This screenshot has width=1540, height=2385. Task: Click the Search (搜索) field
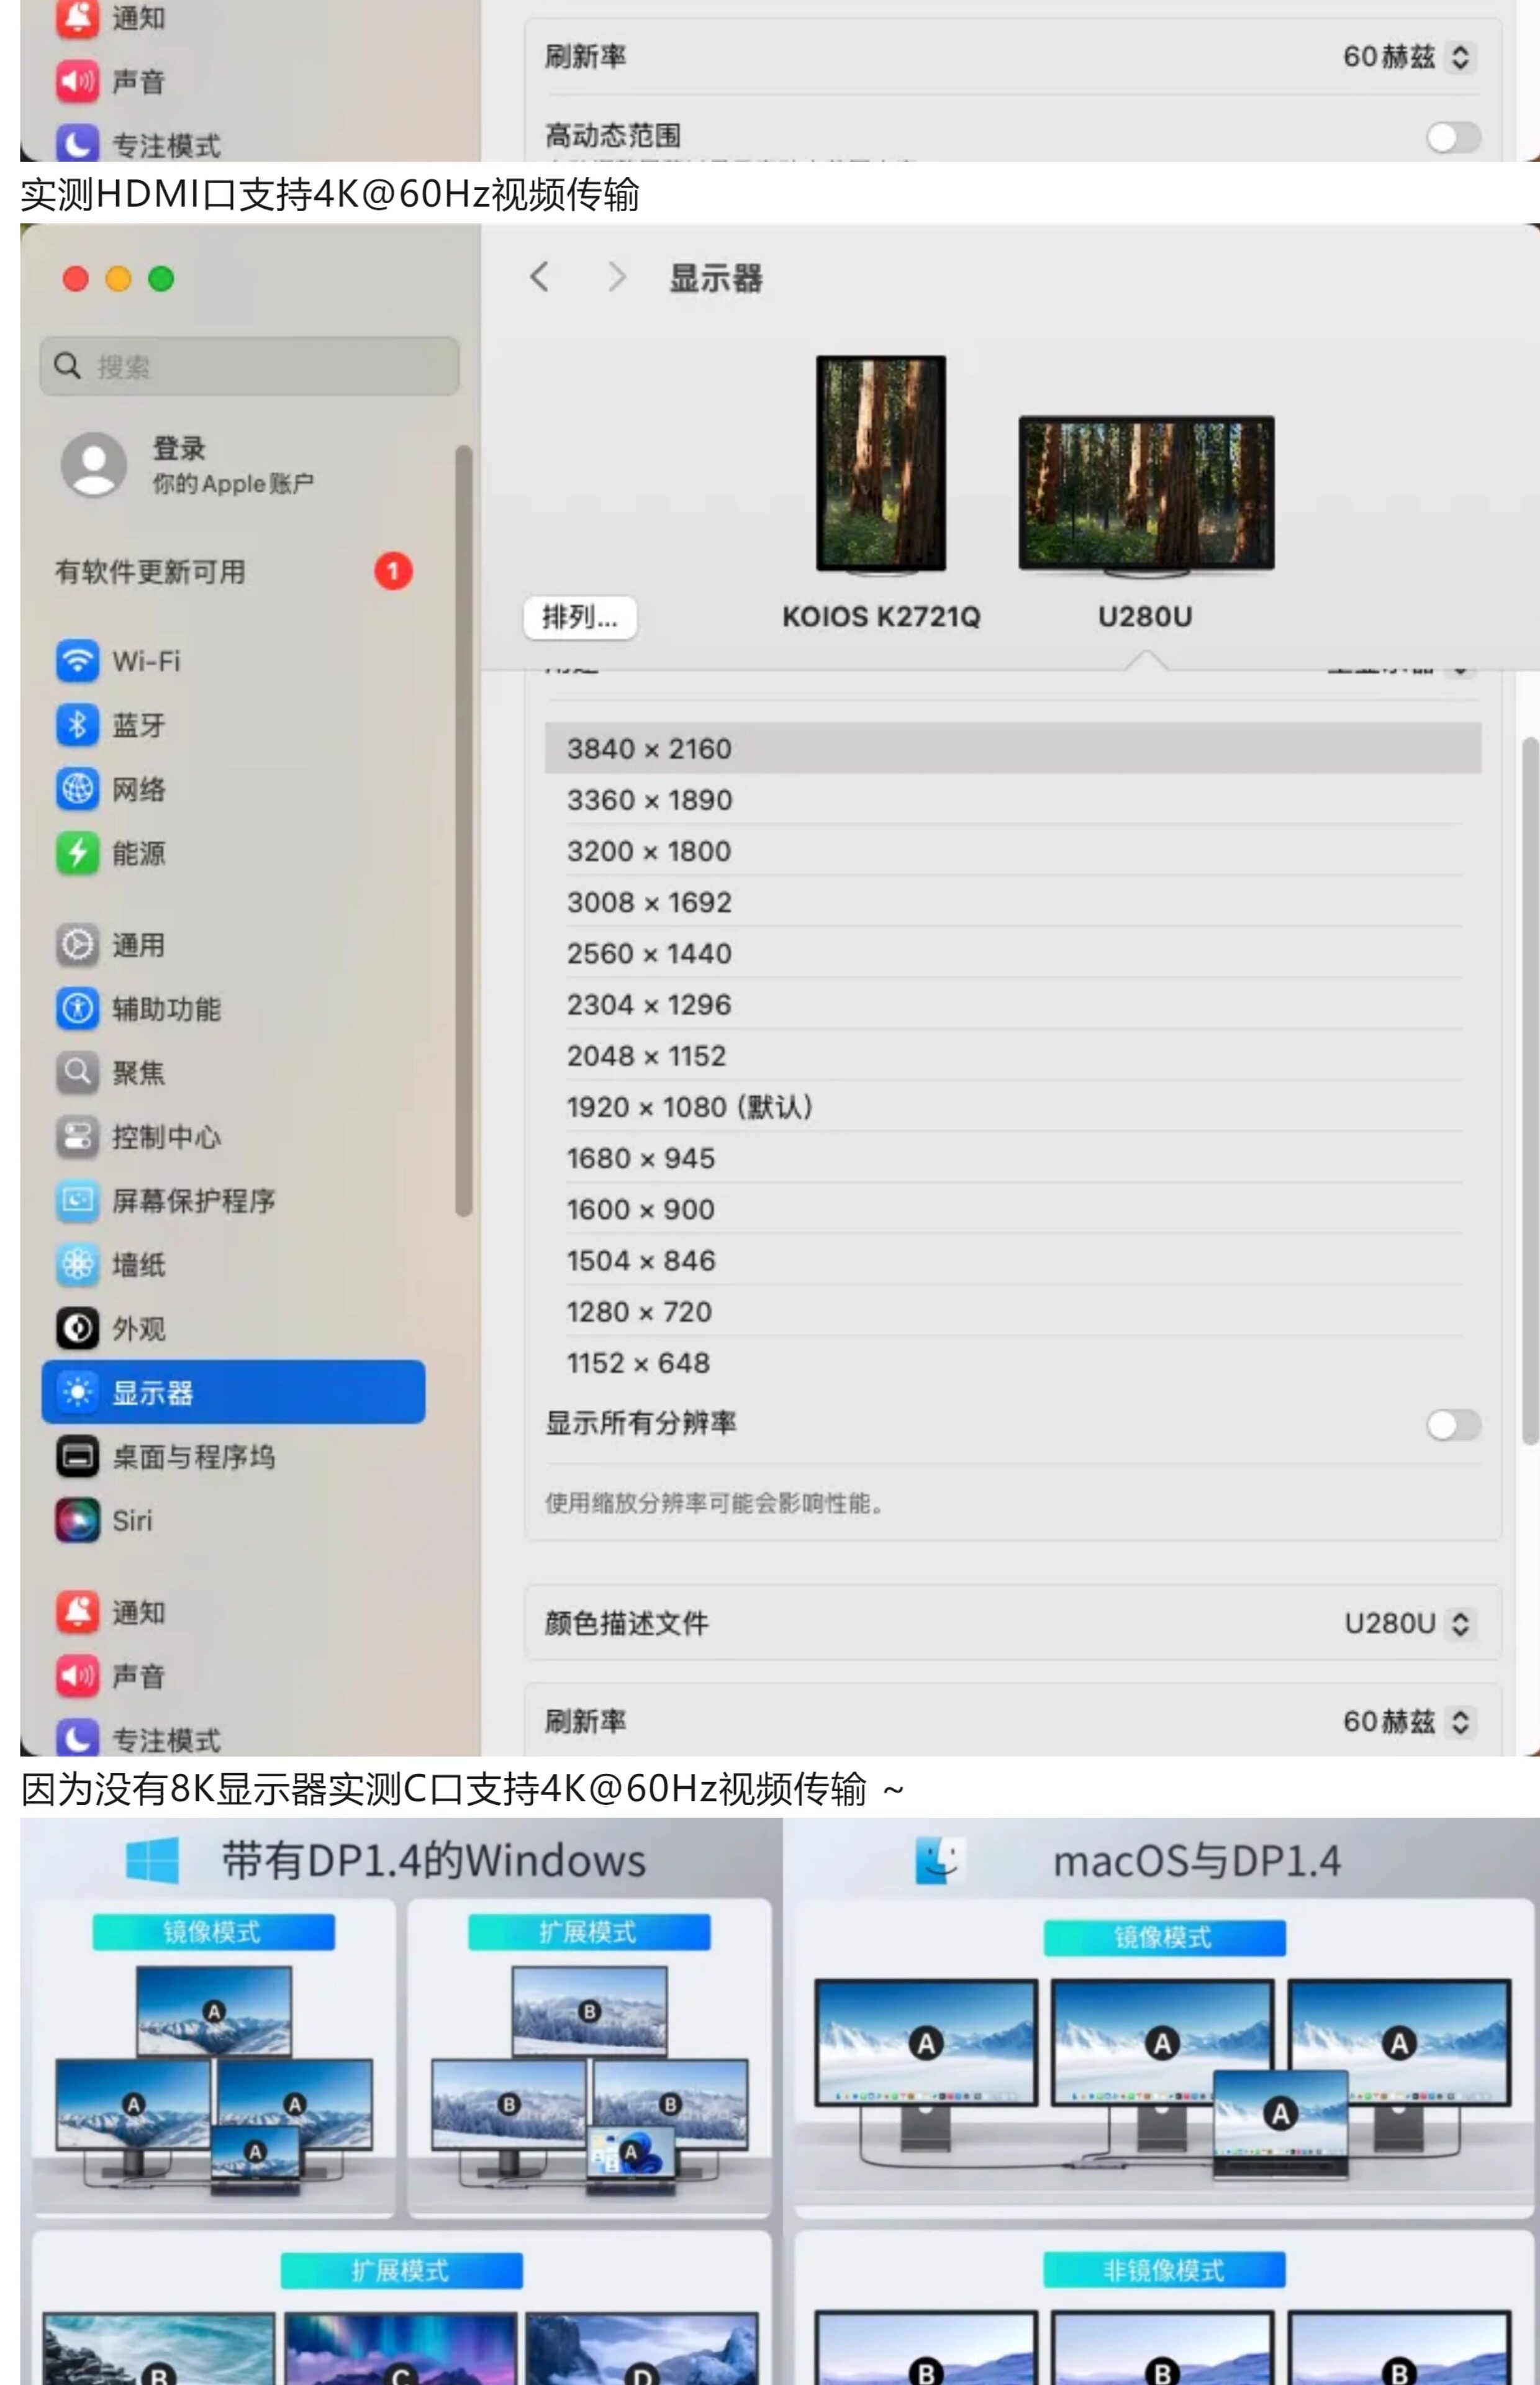pyautogui.click(x=250, y=367)
